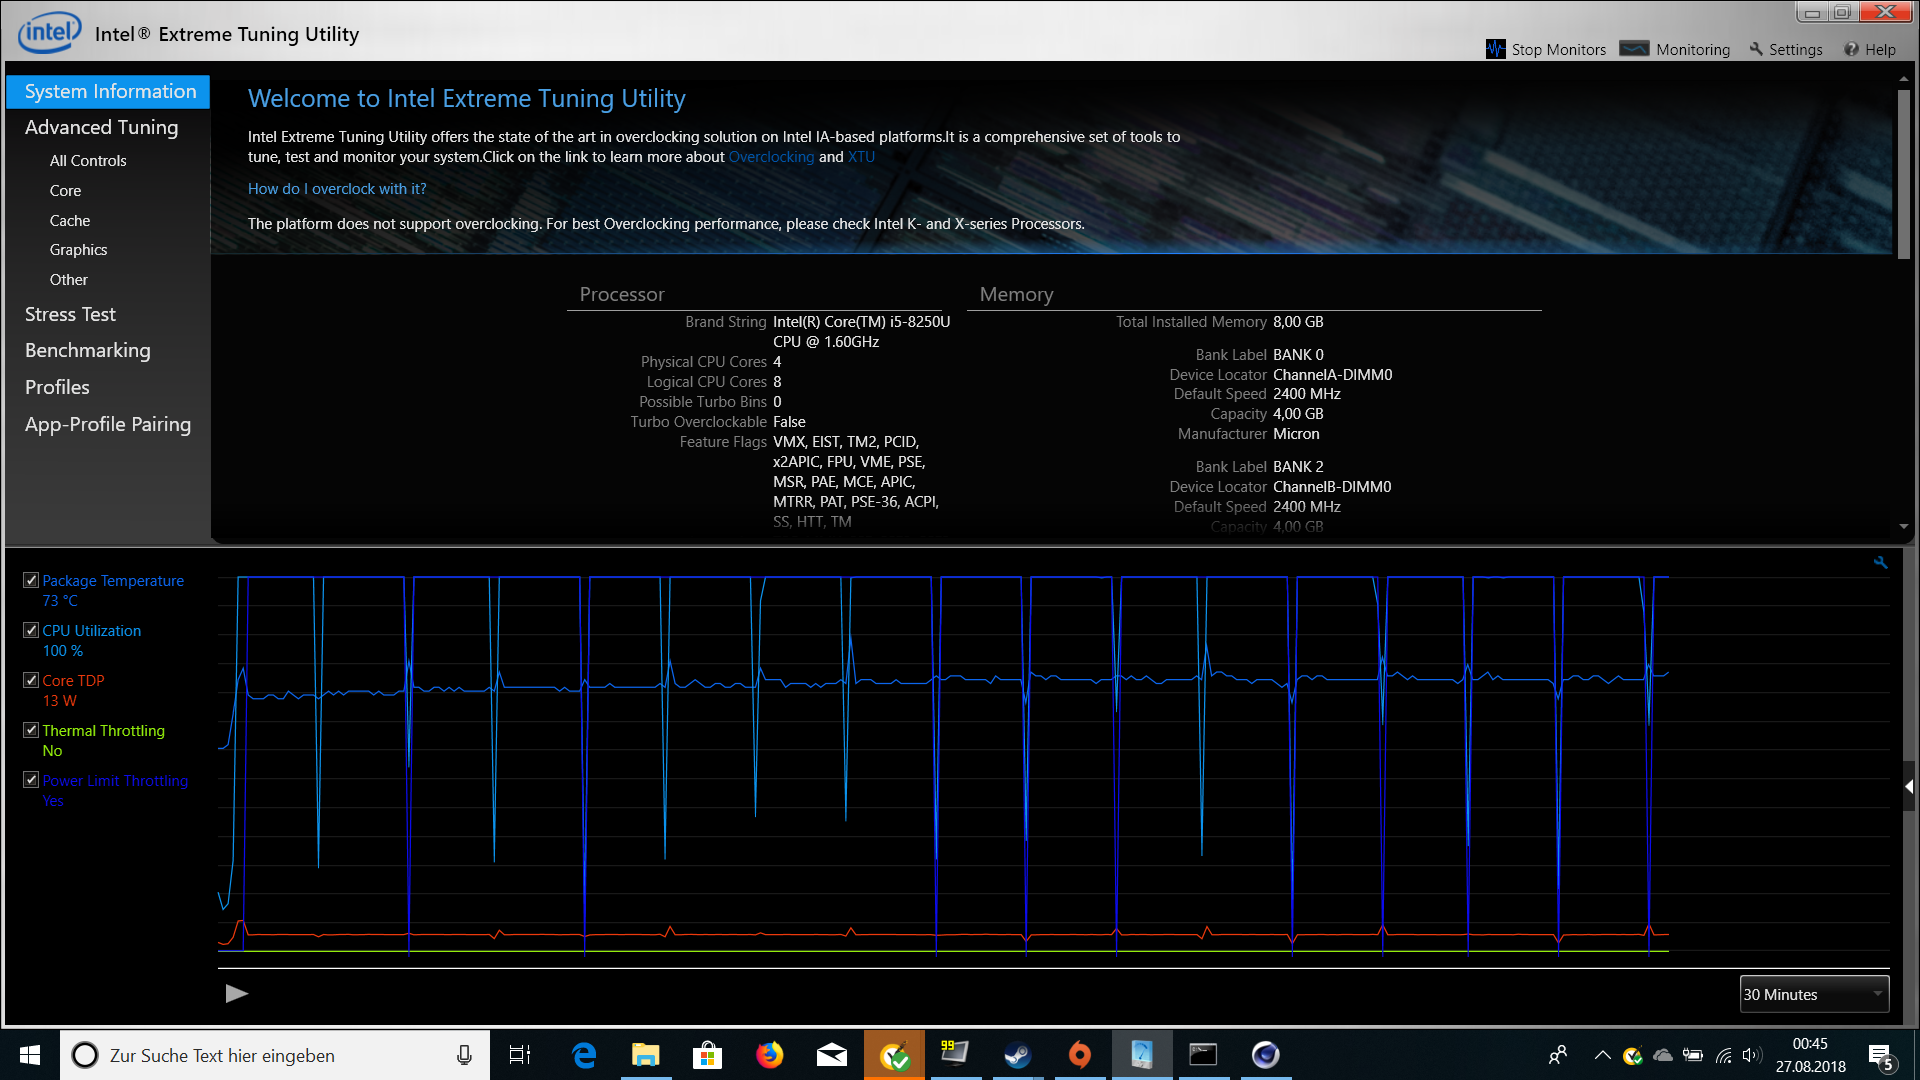Select Core tuning page
This screenshot has width=1920, height=1080.
[x=65, y=190]
